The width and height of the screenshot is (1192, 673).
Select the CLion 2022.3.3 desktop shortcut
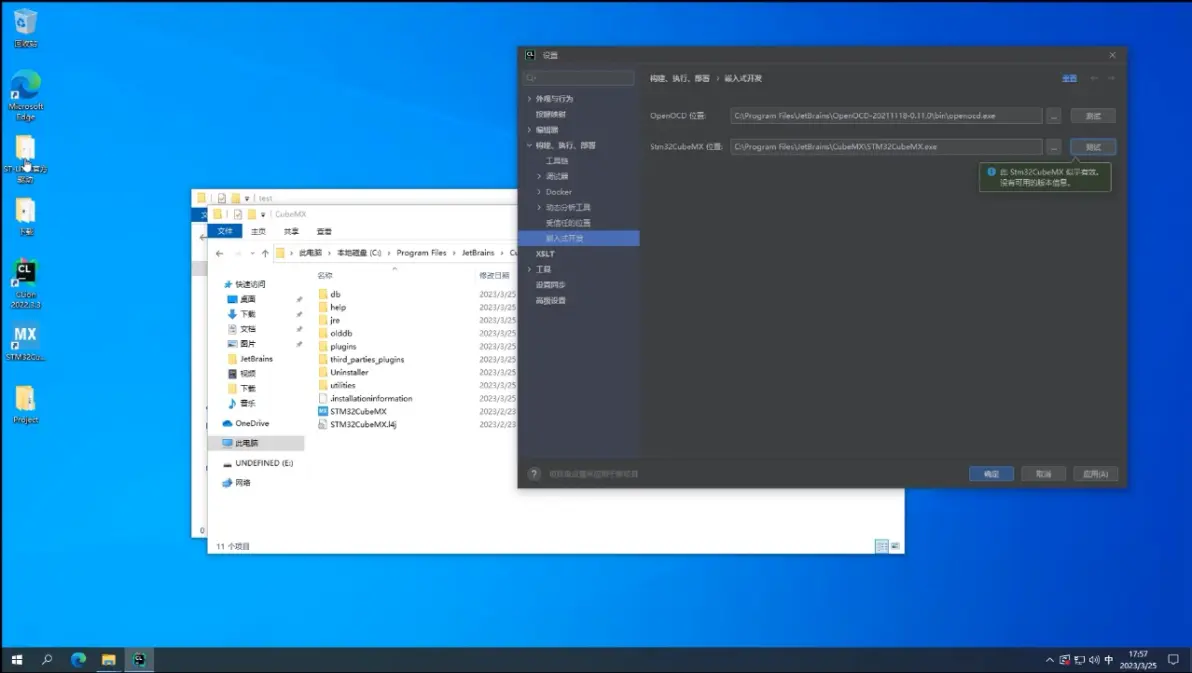coord(25,283)
